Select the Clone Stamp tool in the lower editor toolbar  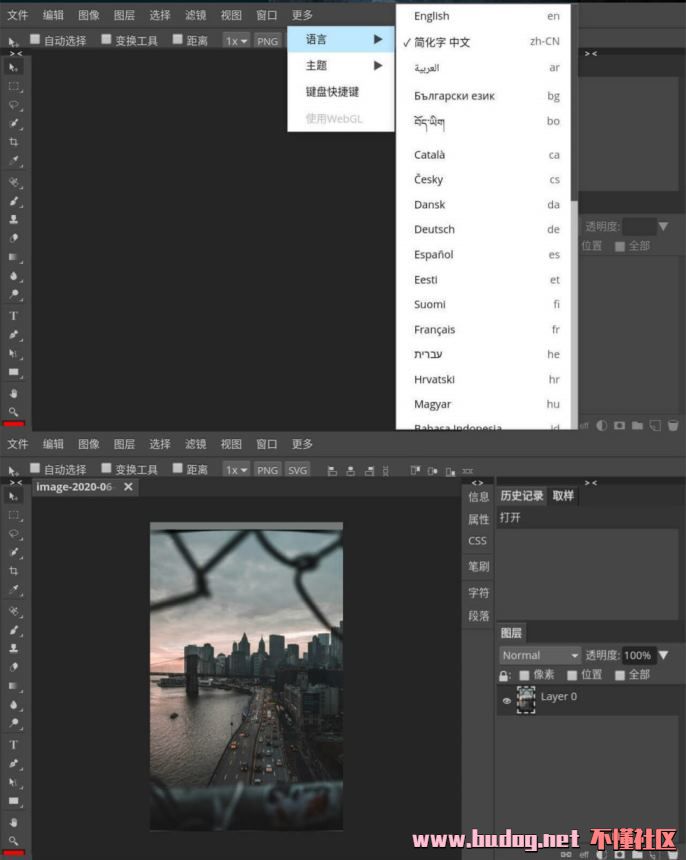point(14,648)
